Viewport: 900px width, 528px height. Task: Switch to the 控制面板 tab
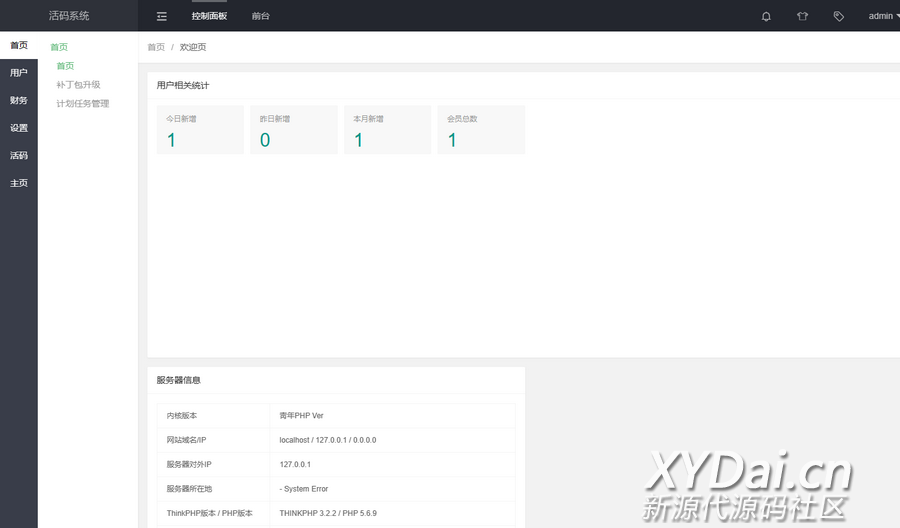click(209, 16)
